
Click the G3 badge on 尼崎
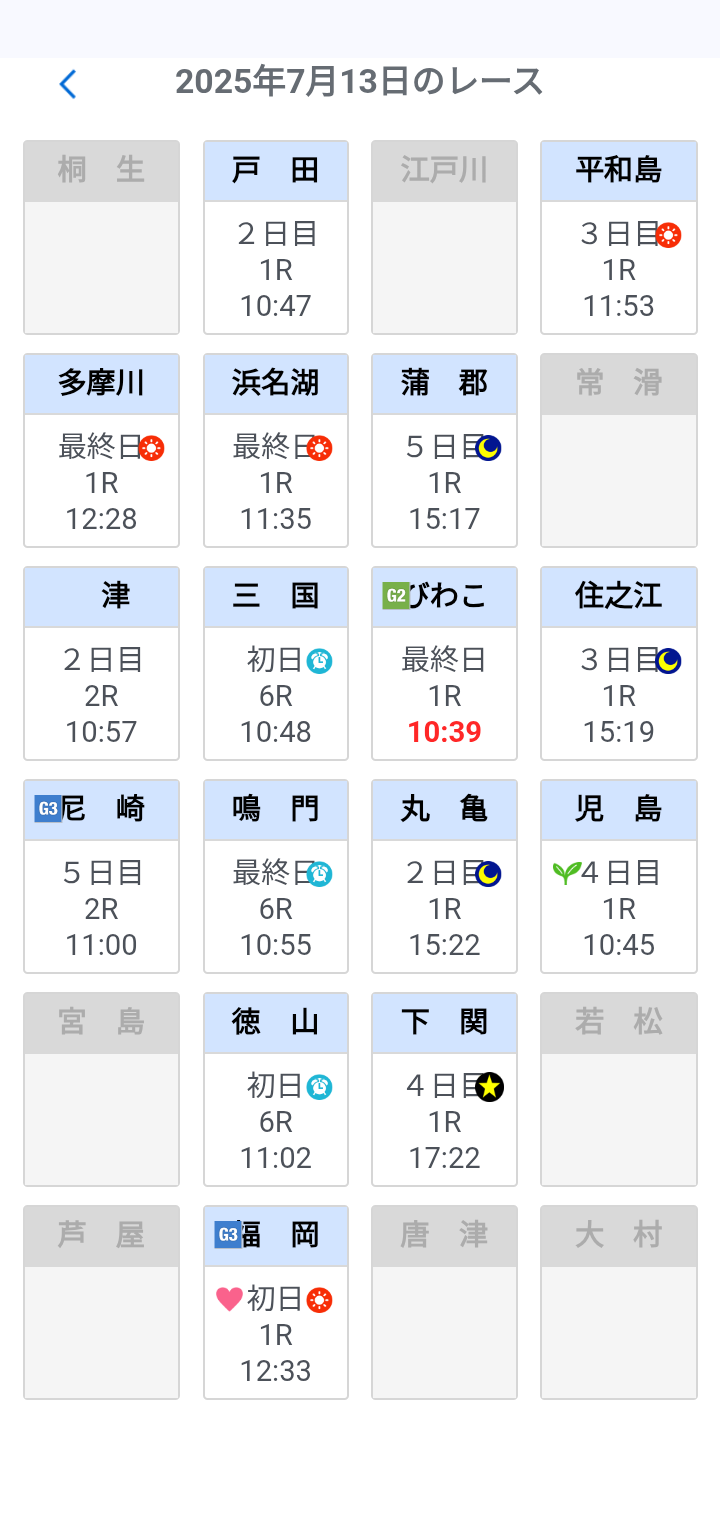(48, 809)
